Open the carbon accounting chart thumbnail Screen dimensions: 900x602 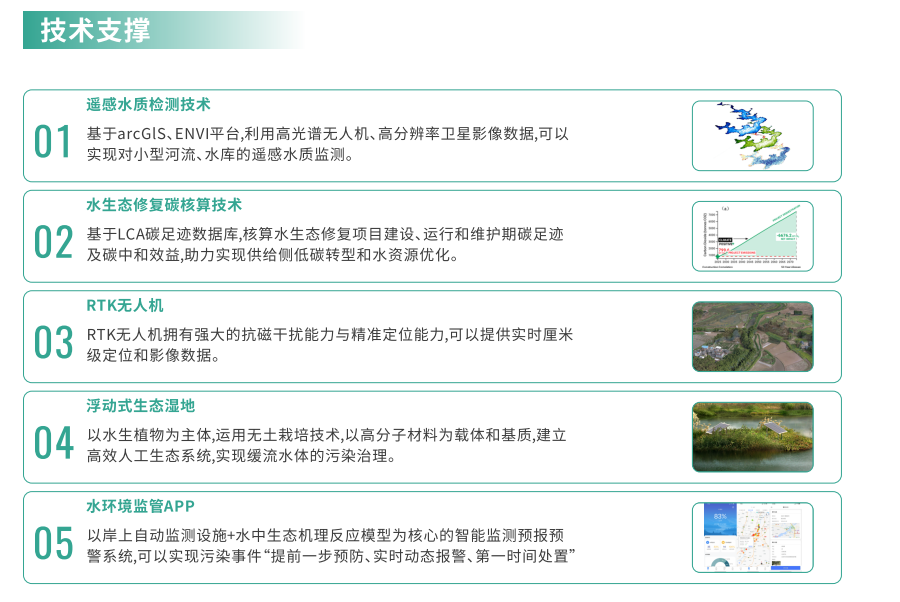point(752,236)
